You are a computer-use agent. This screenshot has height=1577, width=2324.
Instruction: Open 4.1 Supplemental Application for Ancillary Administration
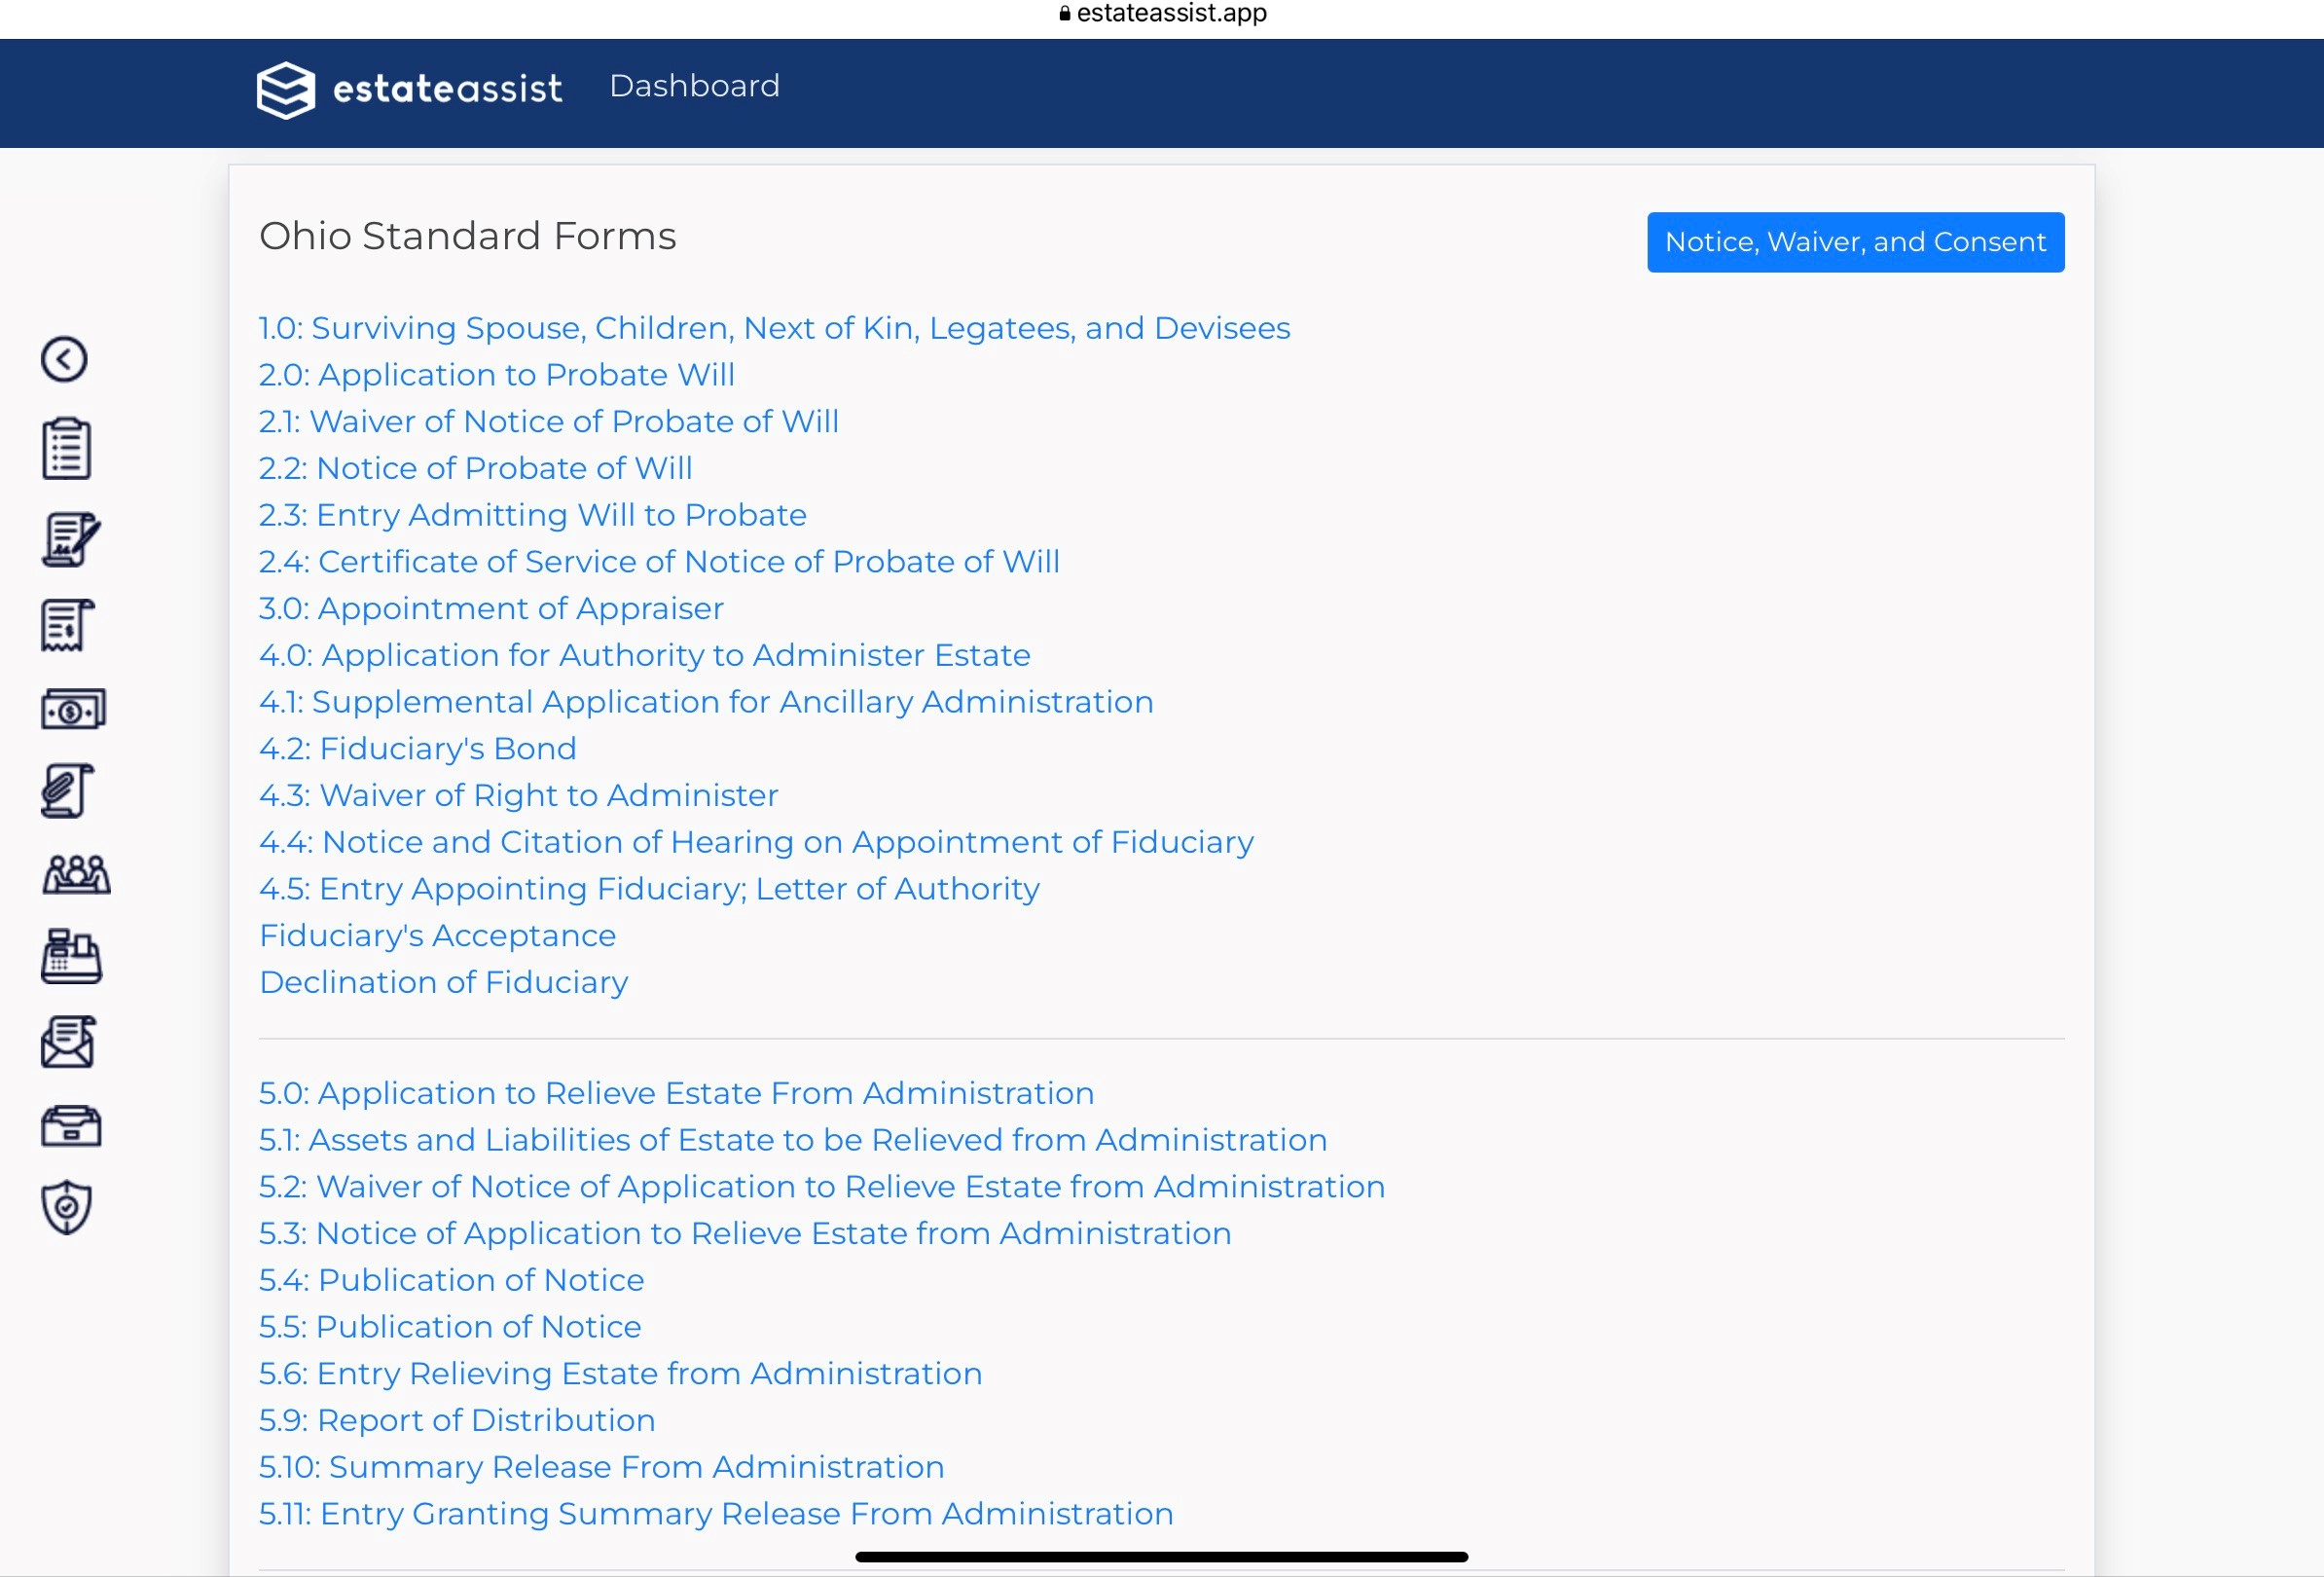pyautogui.click(x=706, y=702)
